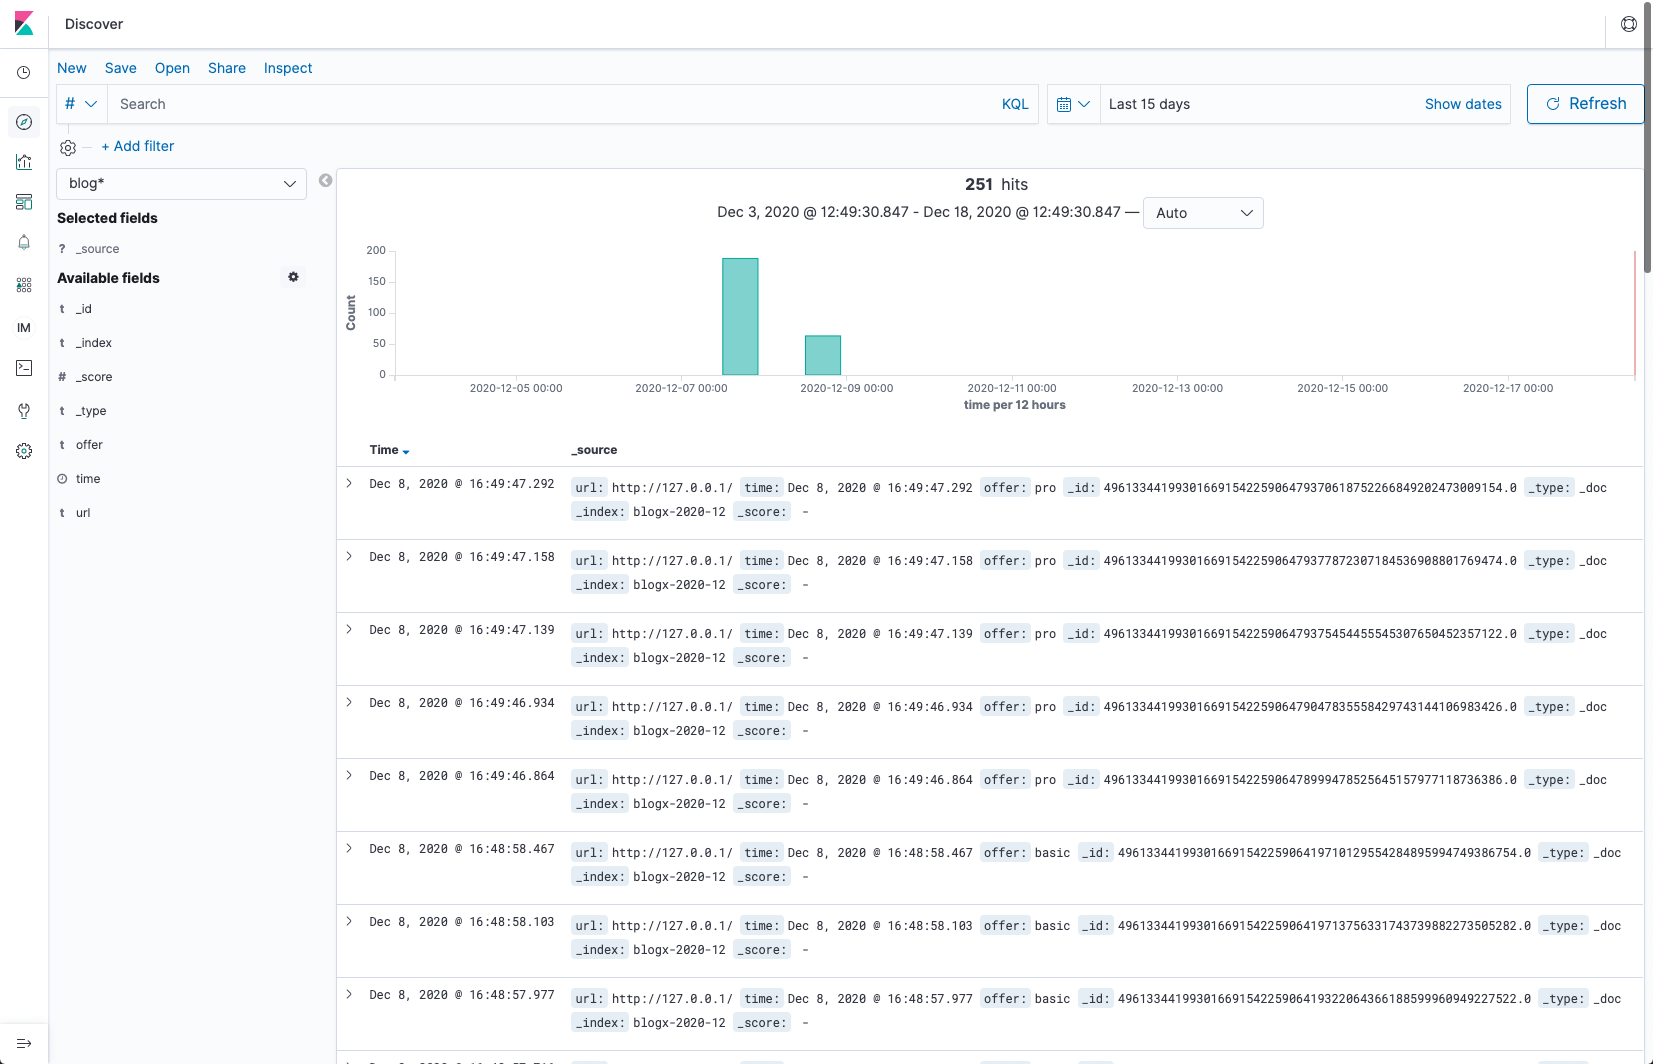Click the Time column sort arrow

(x=406, y=452)
